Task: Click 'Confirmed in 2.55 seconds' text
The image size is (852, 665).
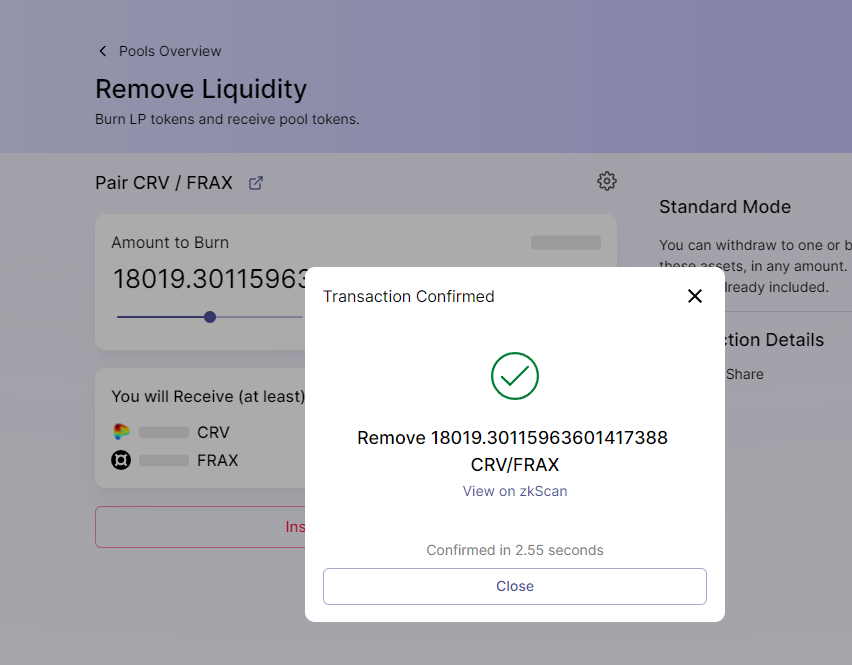Action: [x=515, y=550]
